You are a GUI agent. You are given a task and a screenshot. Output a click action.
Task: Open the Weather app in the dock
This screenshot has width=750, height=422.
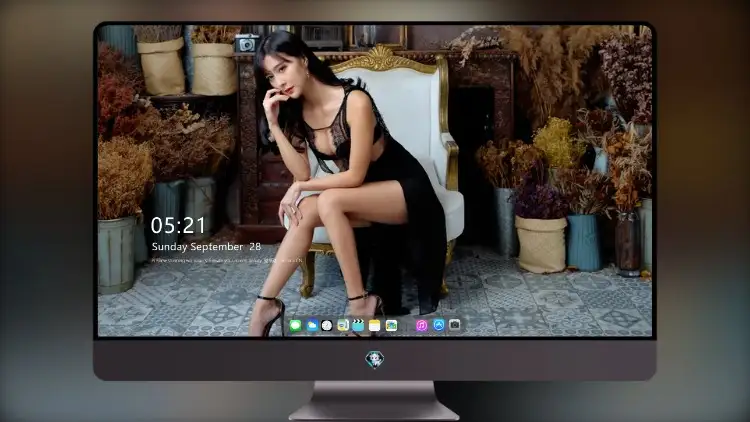click(x=312, y=326)
